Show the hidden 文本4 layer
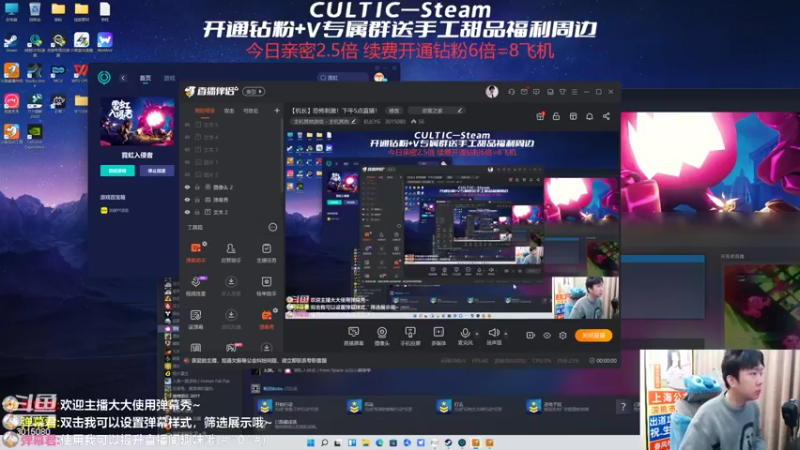The image size is (800, 450). pyautogui.click(x=187, y=137)
